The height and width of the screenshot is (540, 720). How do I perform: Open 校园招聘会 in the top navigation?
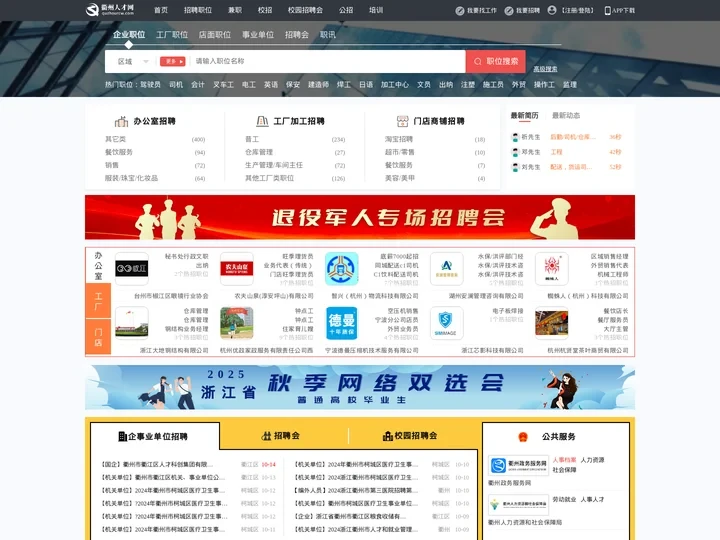[305, 10]
